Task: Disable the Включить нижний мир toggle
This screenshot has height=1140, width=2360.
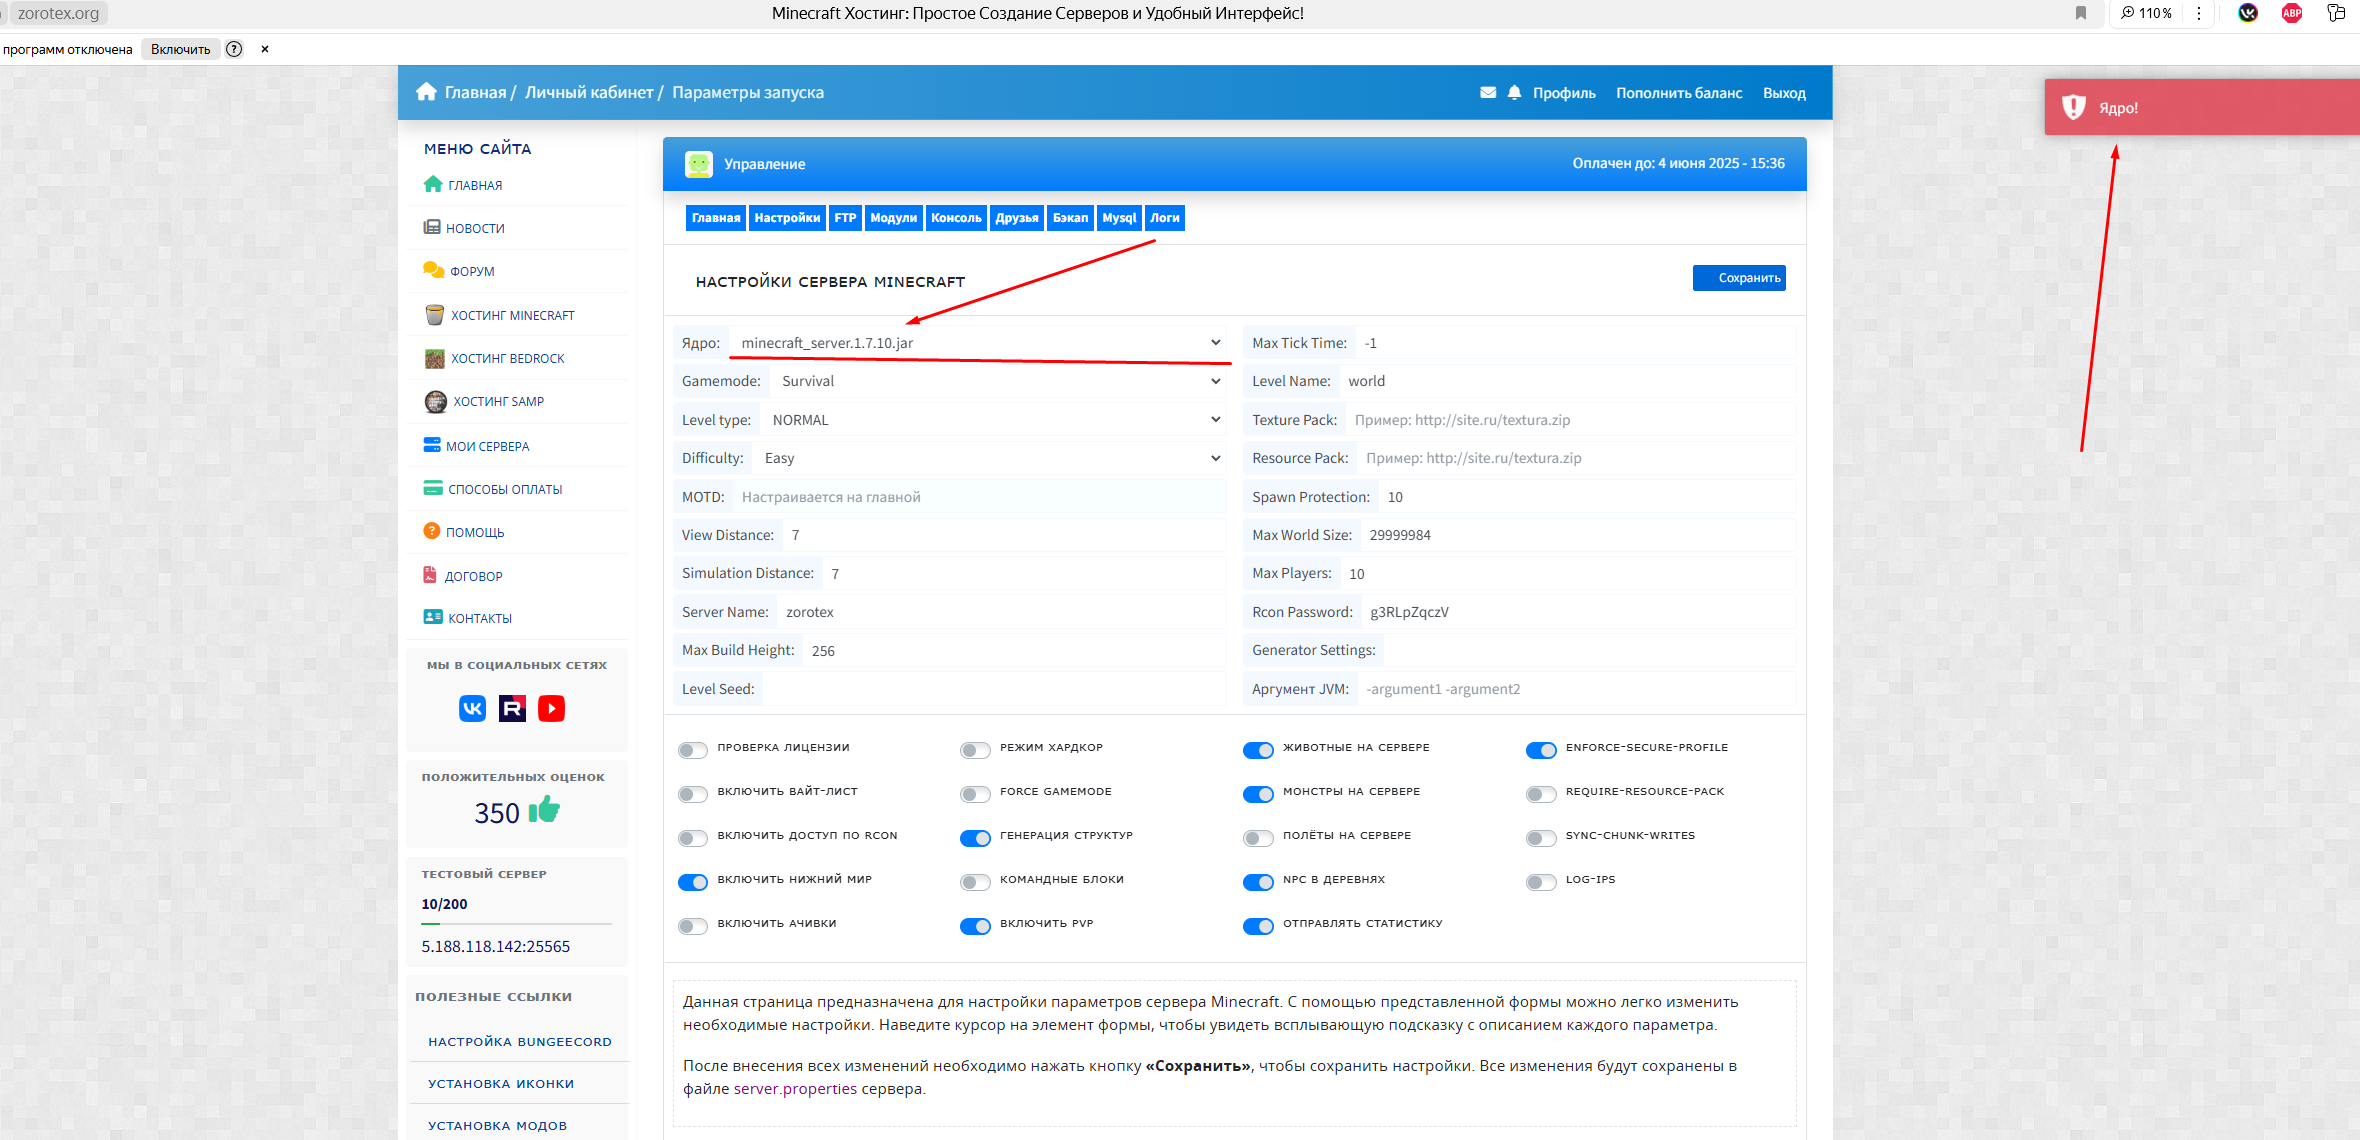Action: pyautogui.click(x=692, y=881)
